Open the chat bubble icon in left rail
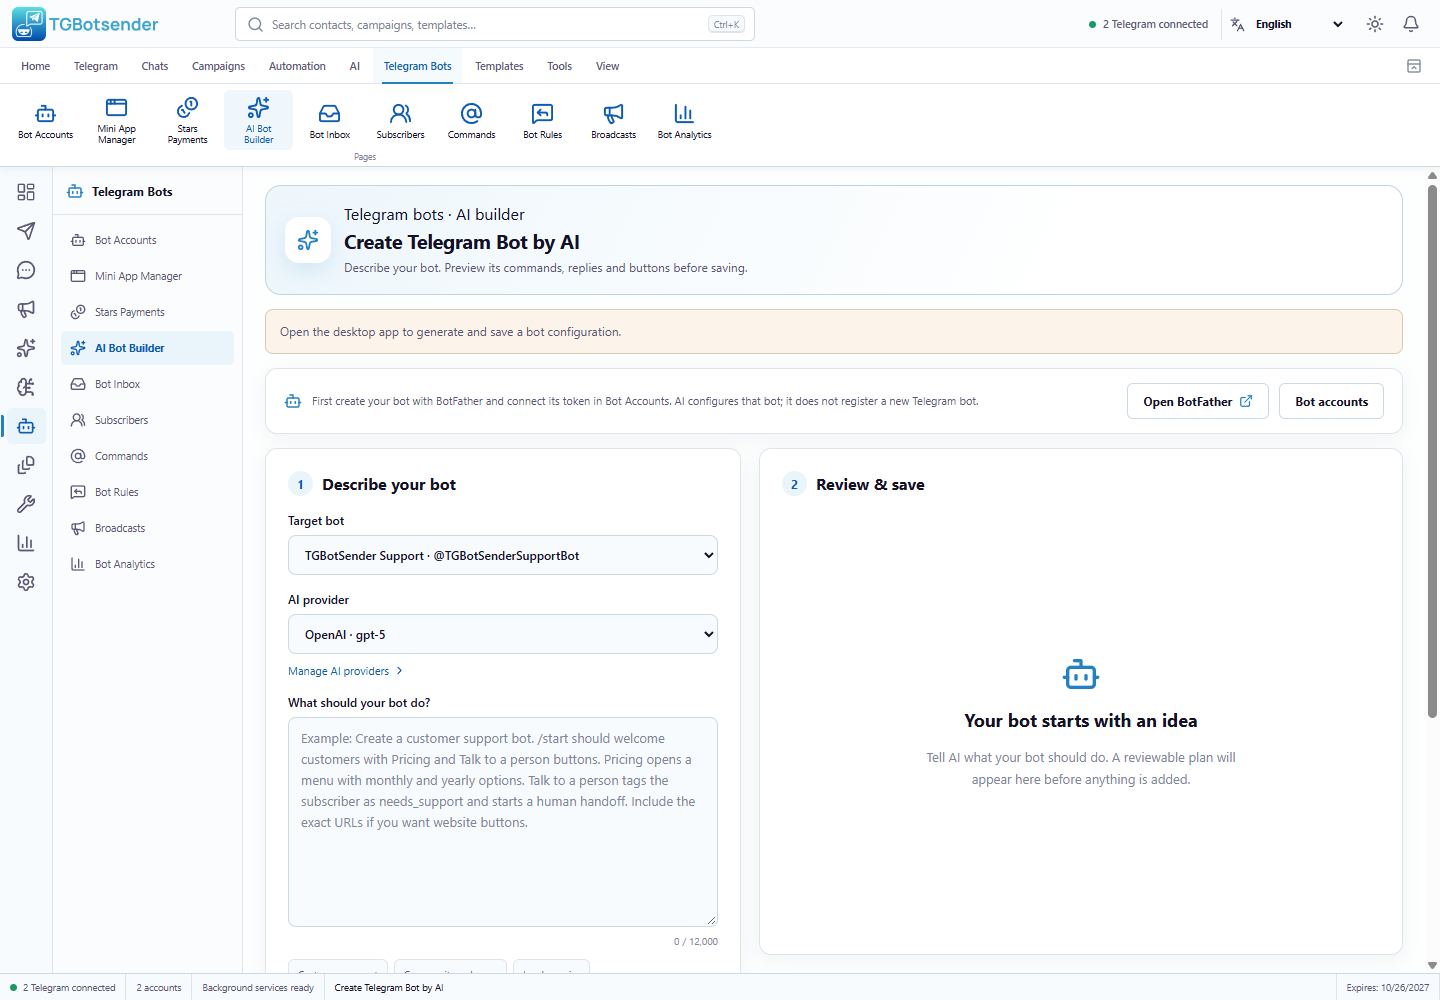This screenshot has height=1000, width=1440. point(26,270)
